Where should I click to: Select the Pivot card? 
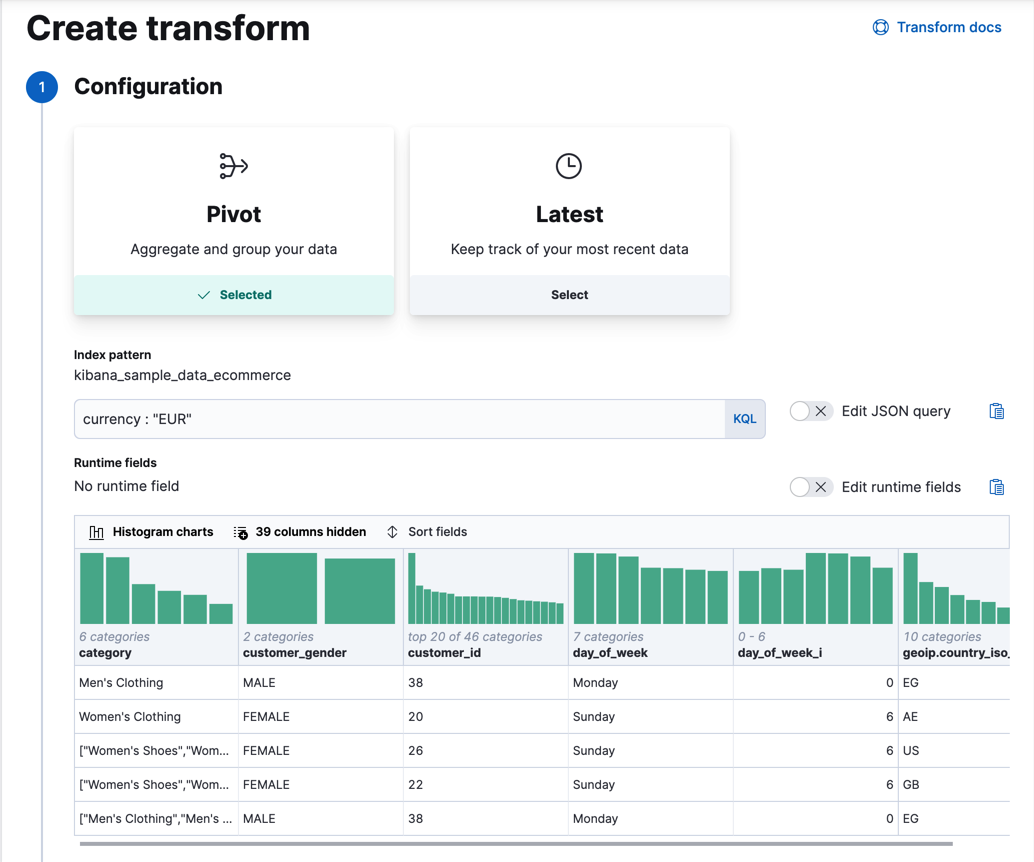click(x=233, y=214)
